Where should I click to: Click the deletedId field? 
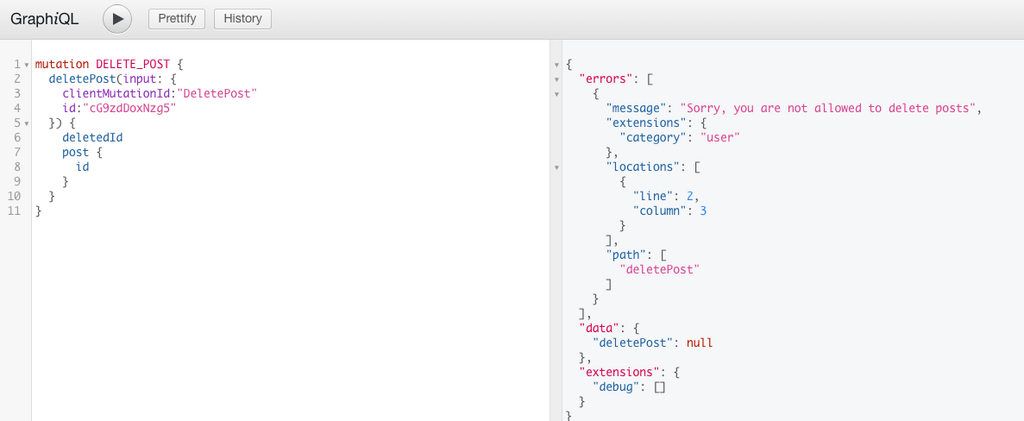pyautogui.click(x=93, y=137)
